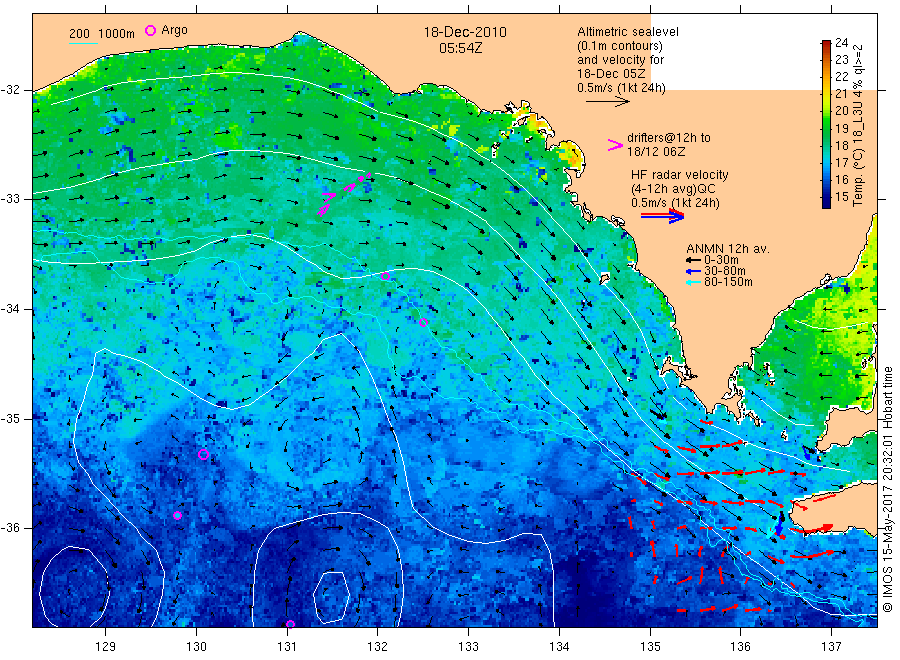Image resolution: width=900 pixels, height=660 pixels.
Task: Click the longitude label '133'
Action: [468, 646]
